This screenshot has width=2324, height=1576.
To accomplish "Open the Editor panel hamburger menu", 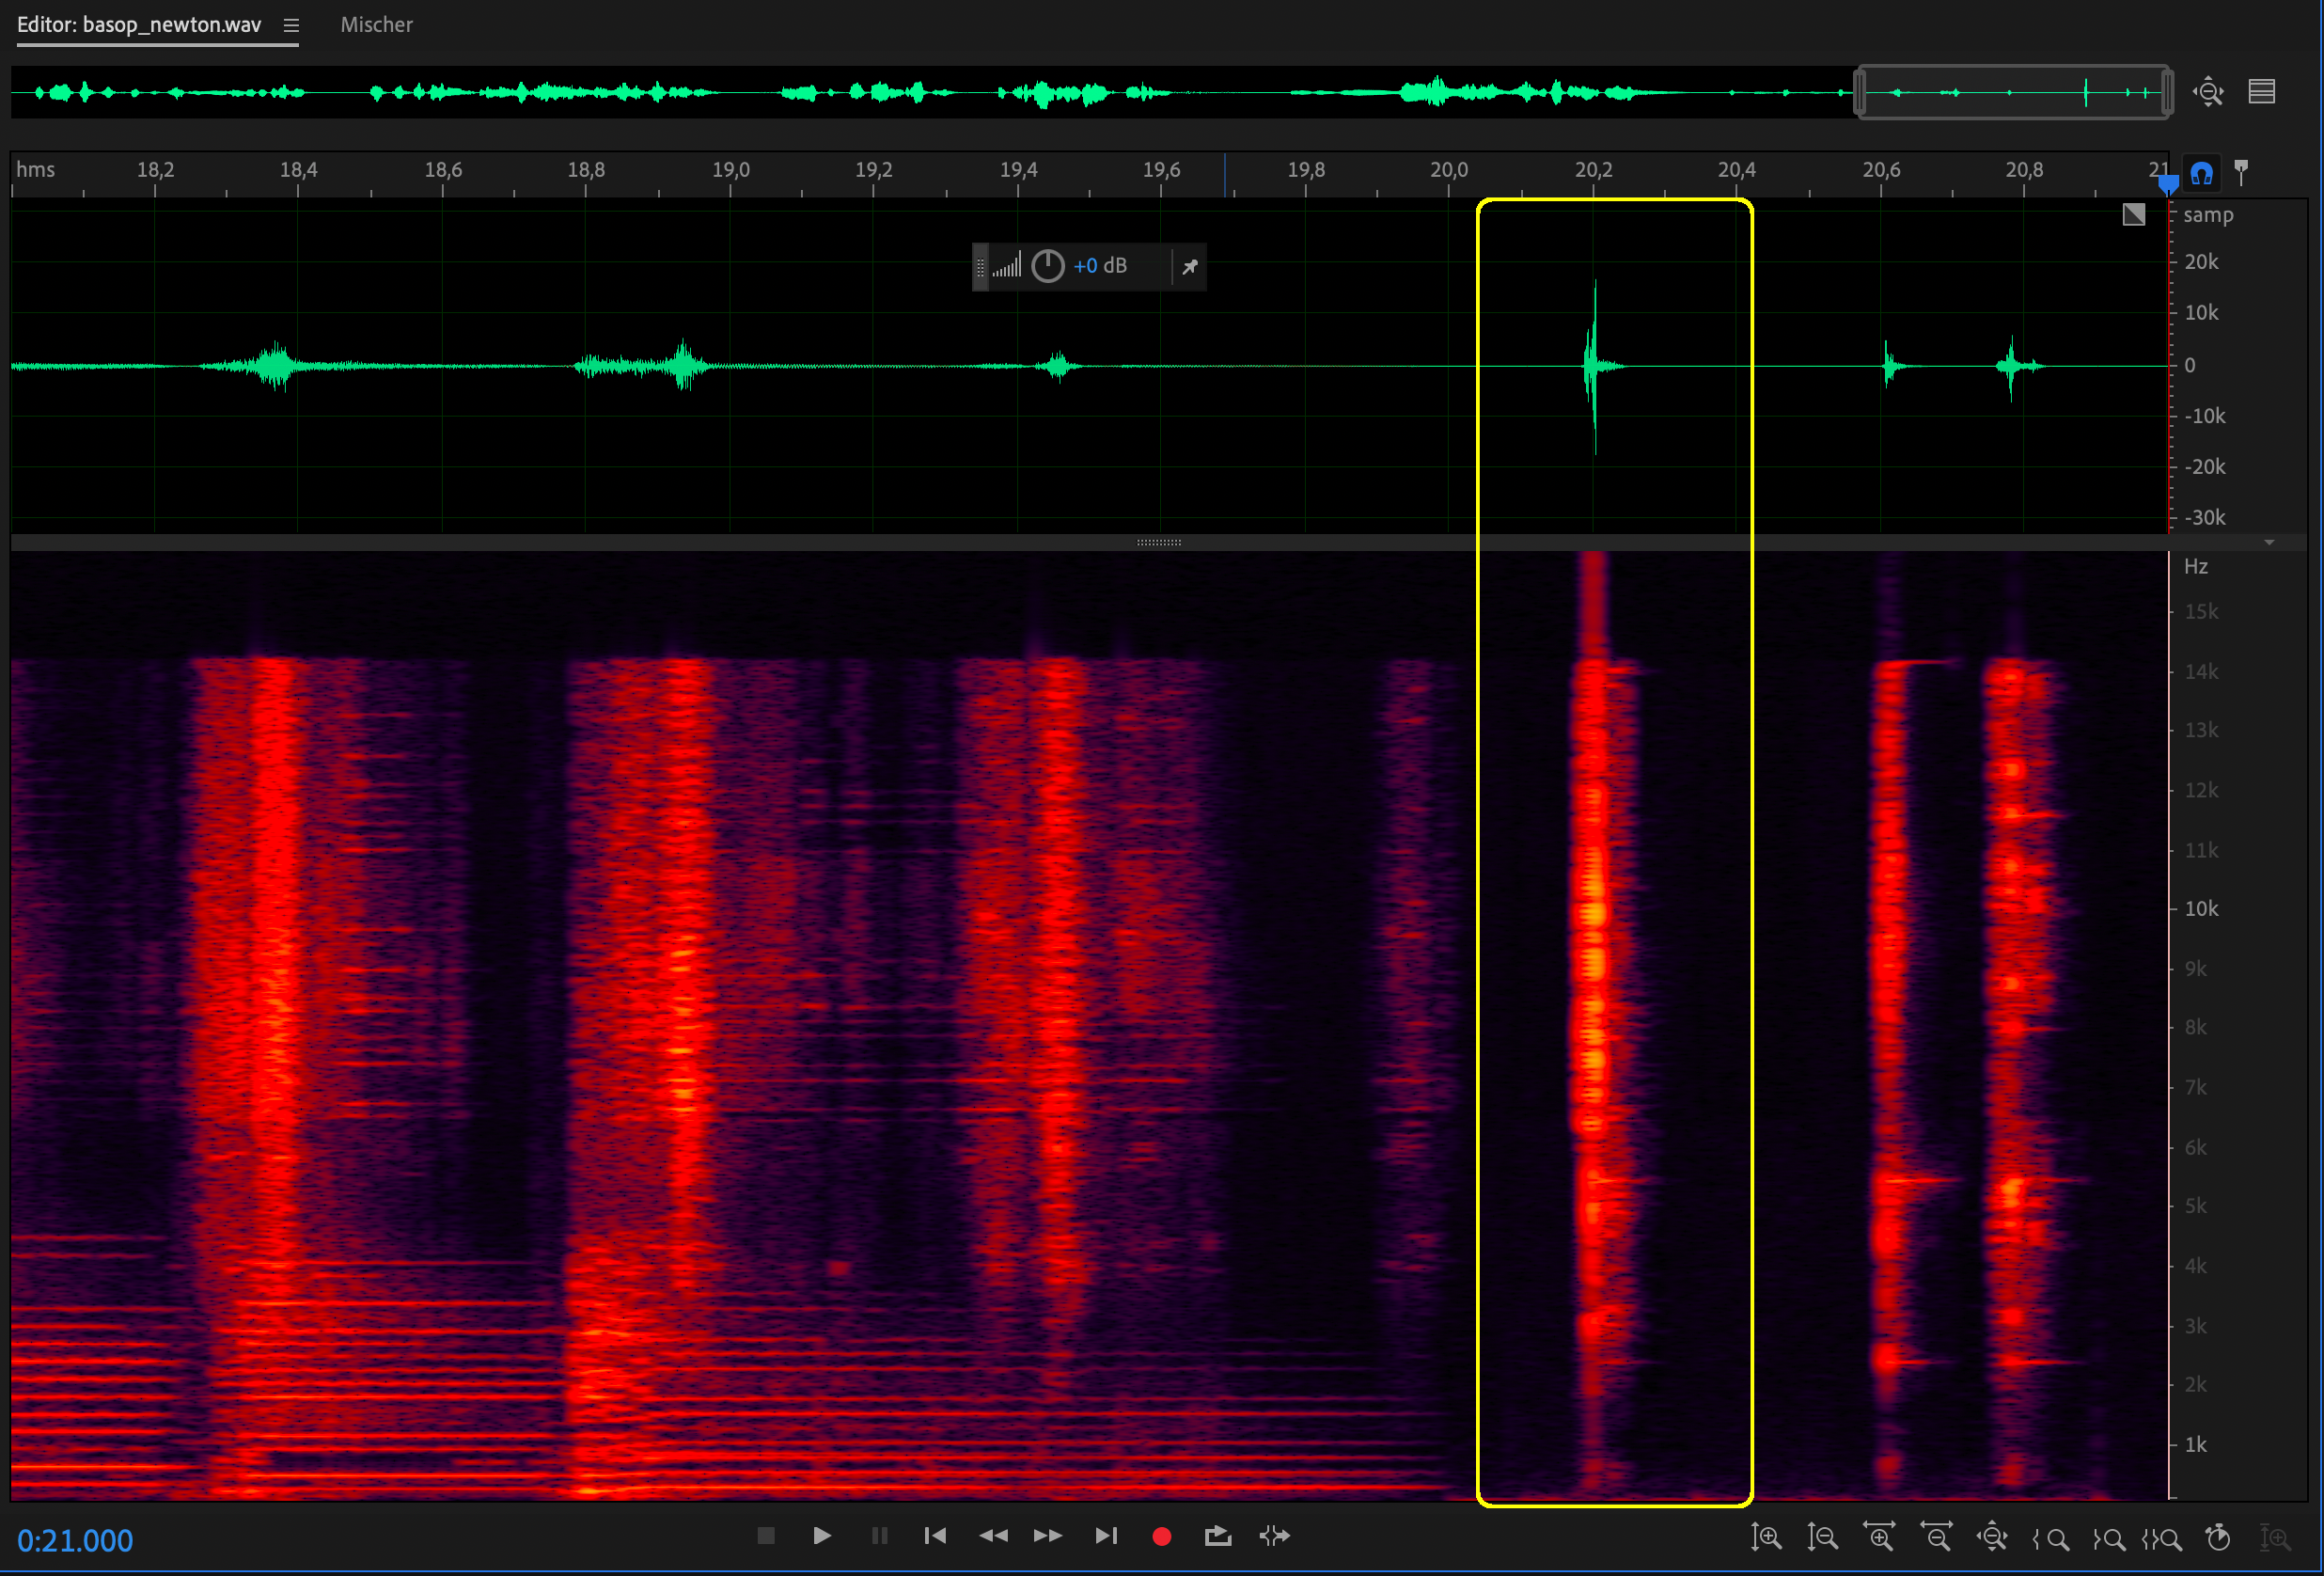I will point(291,26).
